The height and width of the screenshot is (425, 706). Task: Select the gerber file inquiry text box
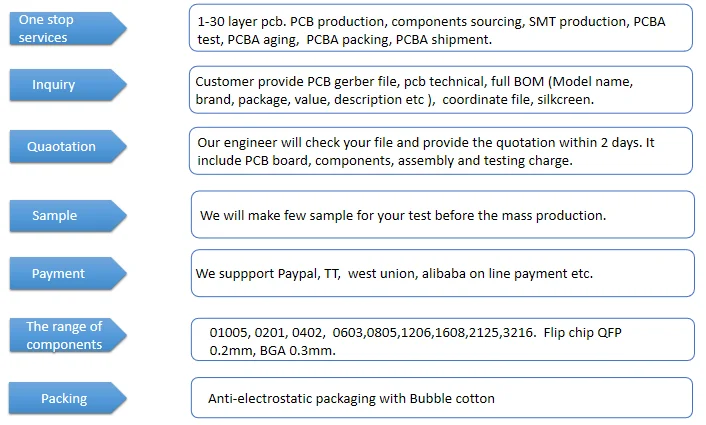coord(440,90)
